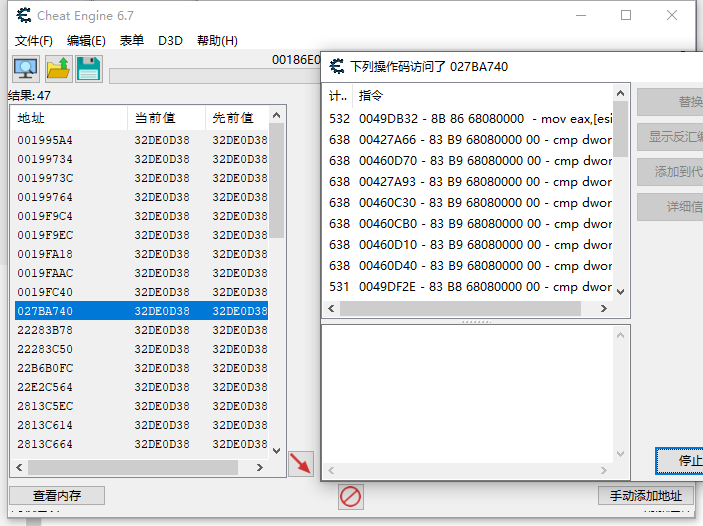Sort by the 地址 column header
Viewport: 703px width, 526px height.
(x=69, y=118)
